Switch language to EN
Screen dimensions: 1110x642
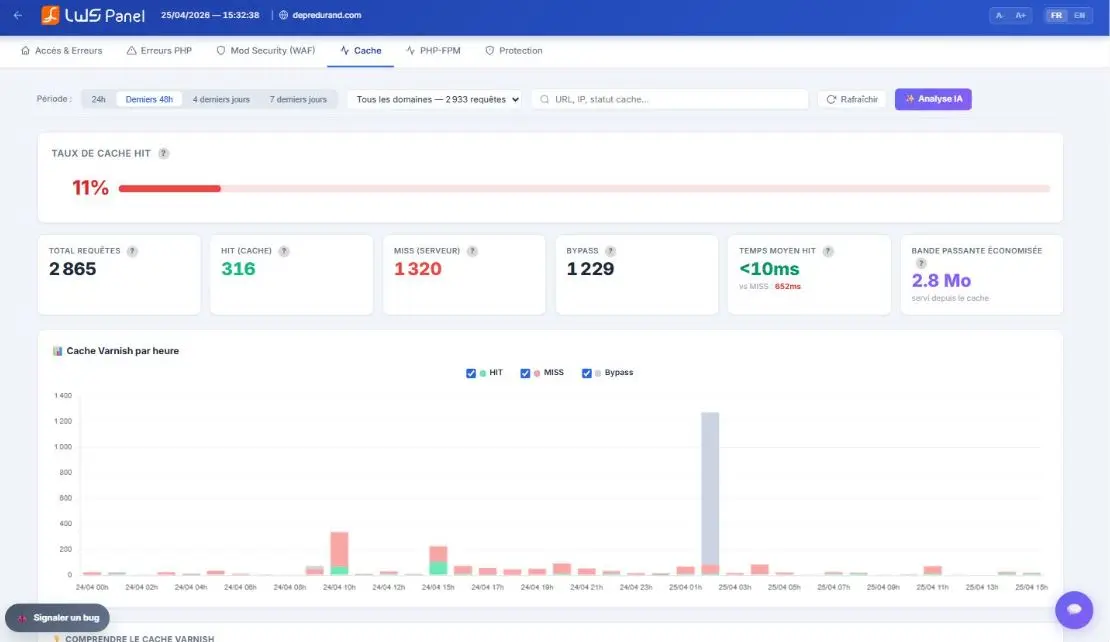[x=1079, y=15]
